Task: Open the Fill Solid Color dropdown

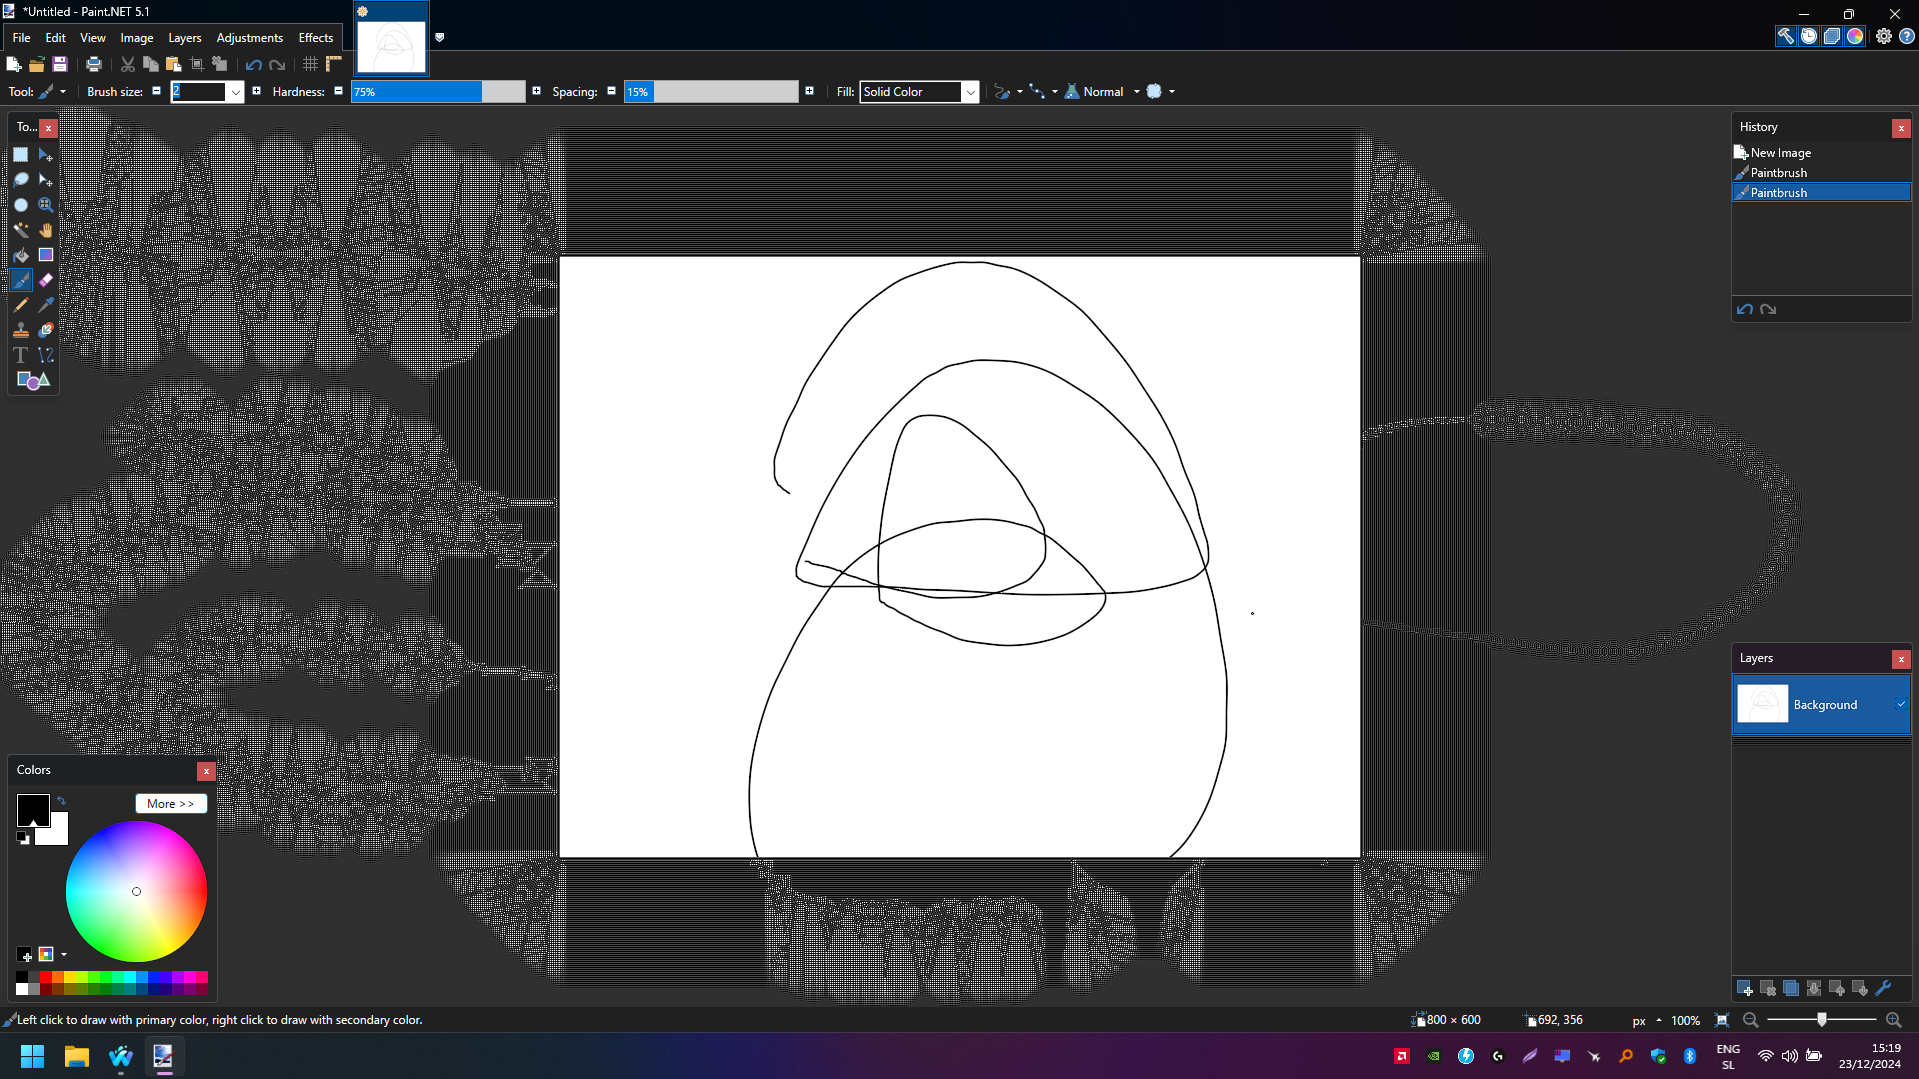Action: tap(969, 92)
